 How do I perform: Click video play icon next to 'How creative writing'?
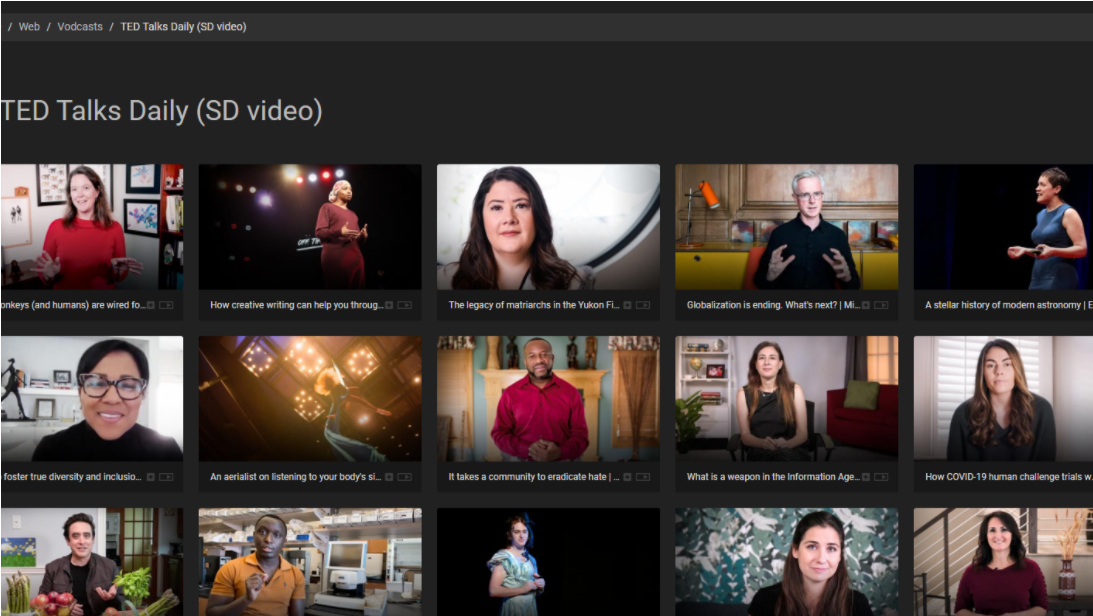(x=404, y=305)
